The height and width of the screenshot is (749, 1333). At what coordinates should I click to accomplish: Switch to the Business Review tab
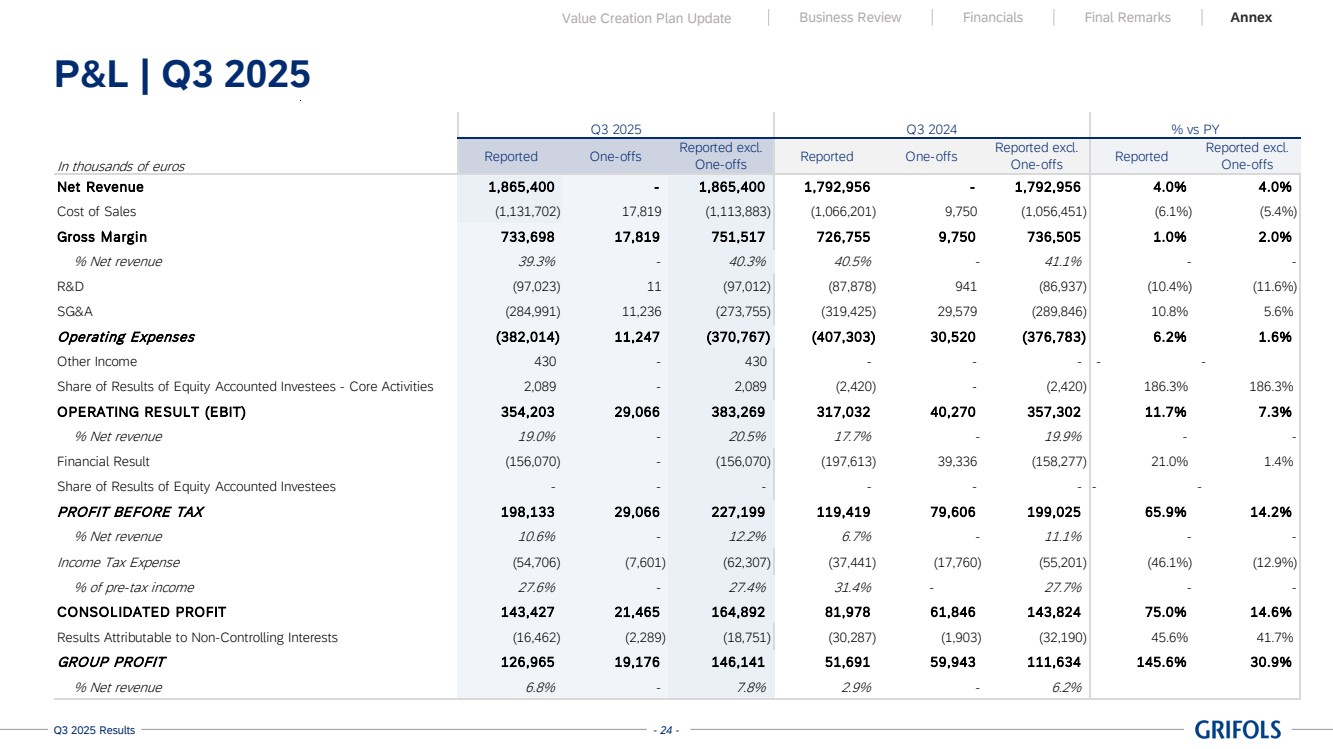850,17
